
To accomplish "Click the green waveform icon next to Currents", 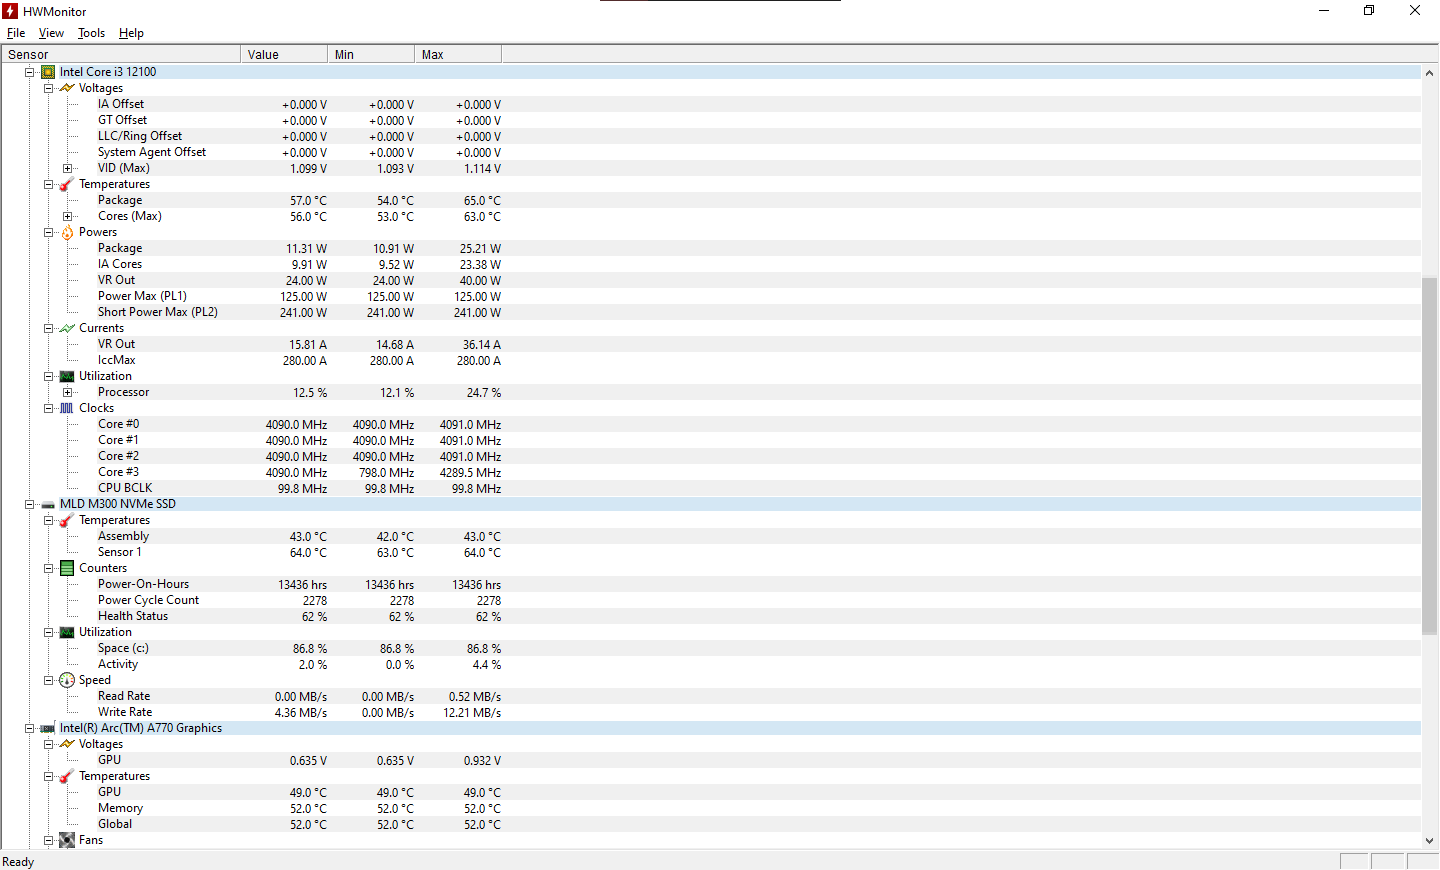I will (x=67, y=328).
